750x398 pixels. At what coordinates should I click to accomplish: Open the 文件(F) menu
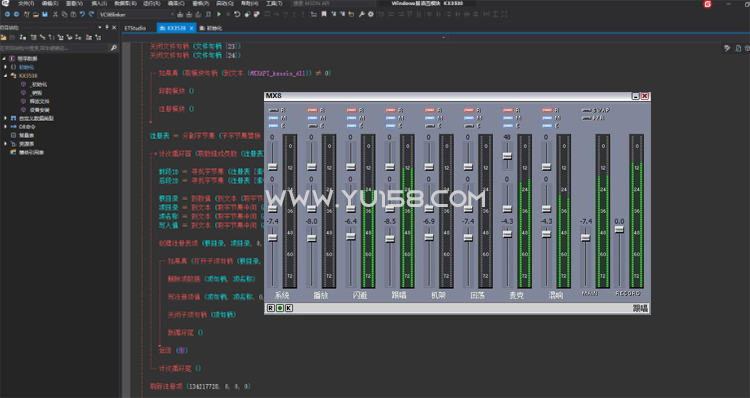[x=26, y=3]
